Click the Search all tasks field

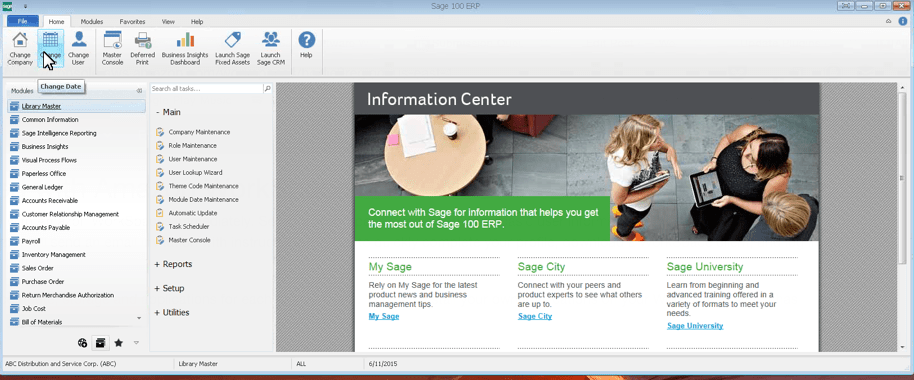(x=206, y=89)
